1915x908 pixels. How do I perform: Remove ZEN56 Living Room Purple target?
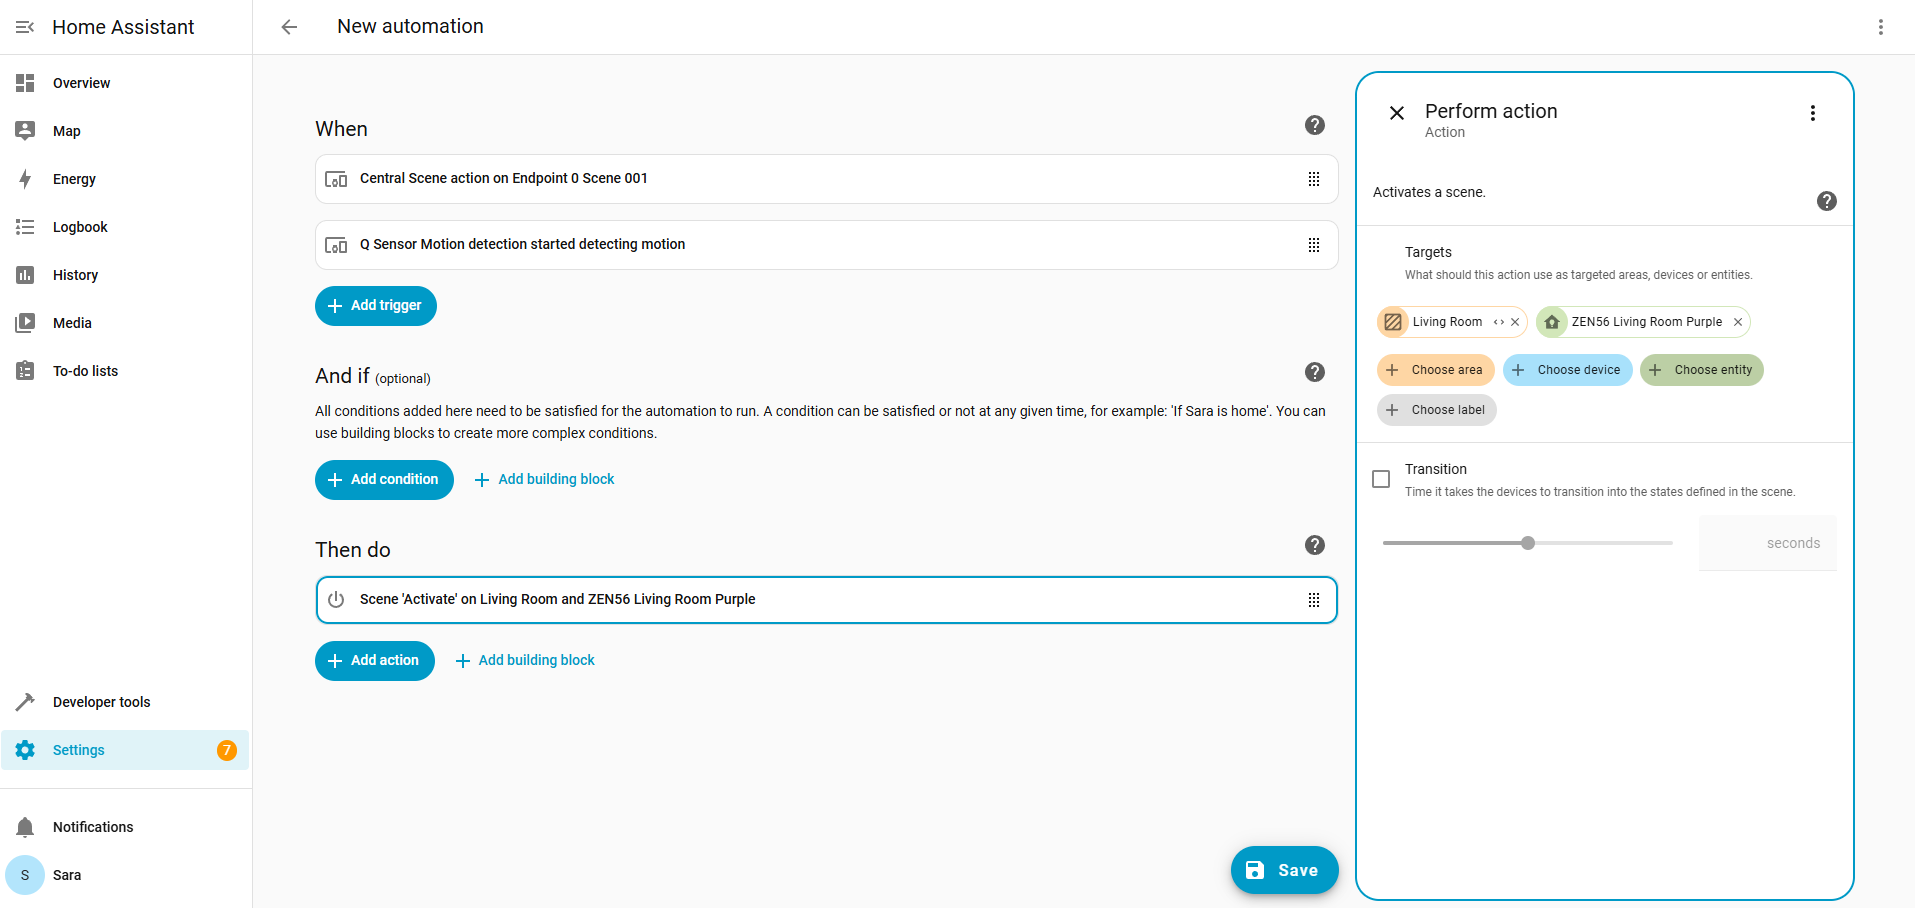click(x=1738, y=322)
